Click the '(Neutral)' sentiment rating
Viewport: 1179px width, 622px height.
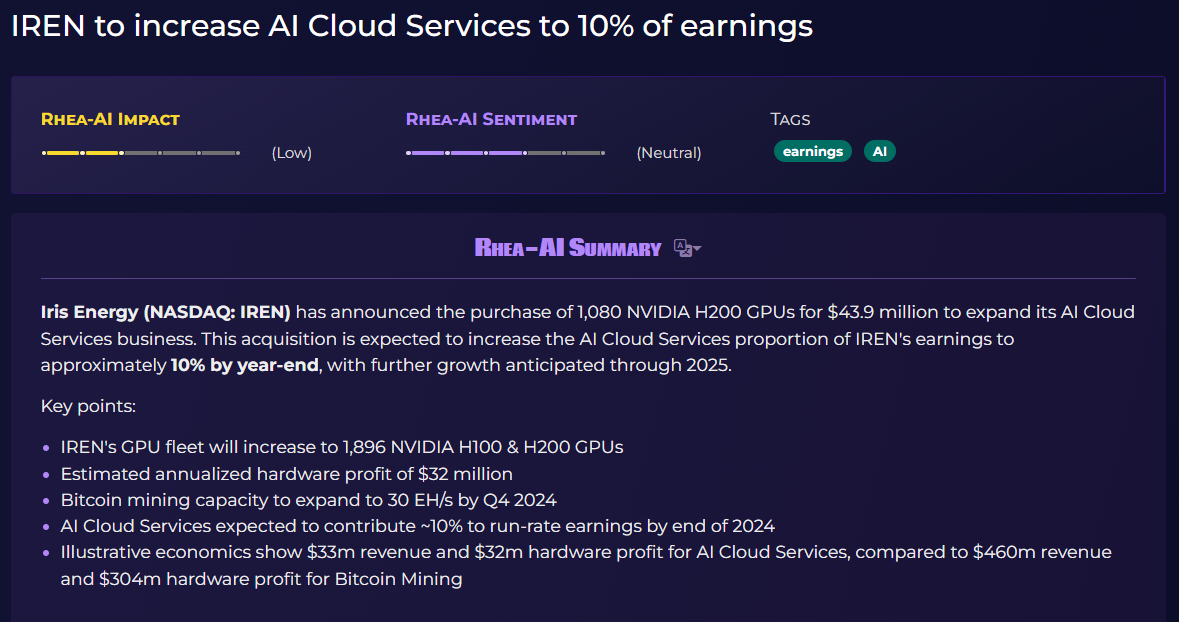669,153
